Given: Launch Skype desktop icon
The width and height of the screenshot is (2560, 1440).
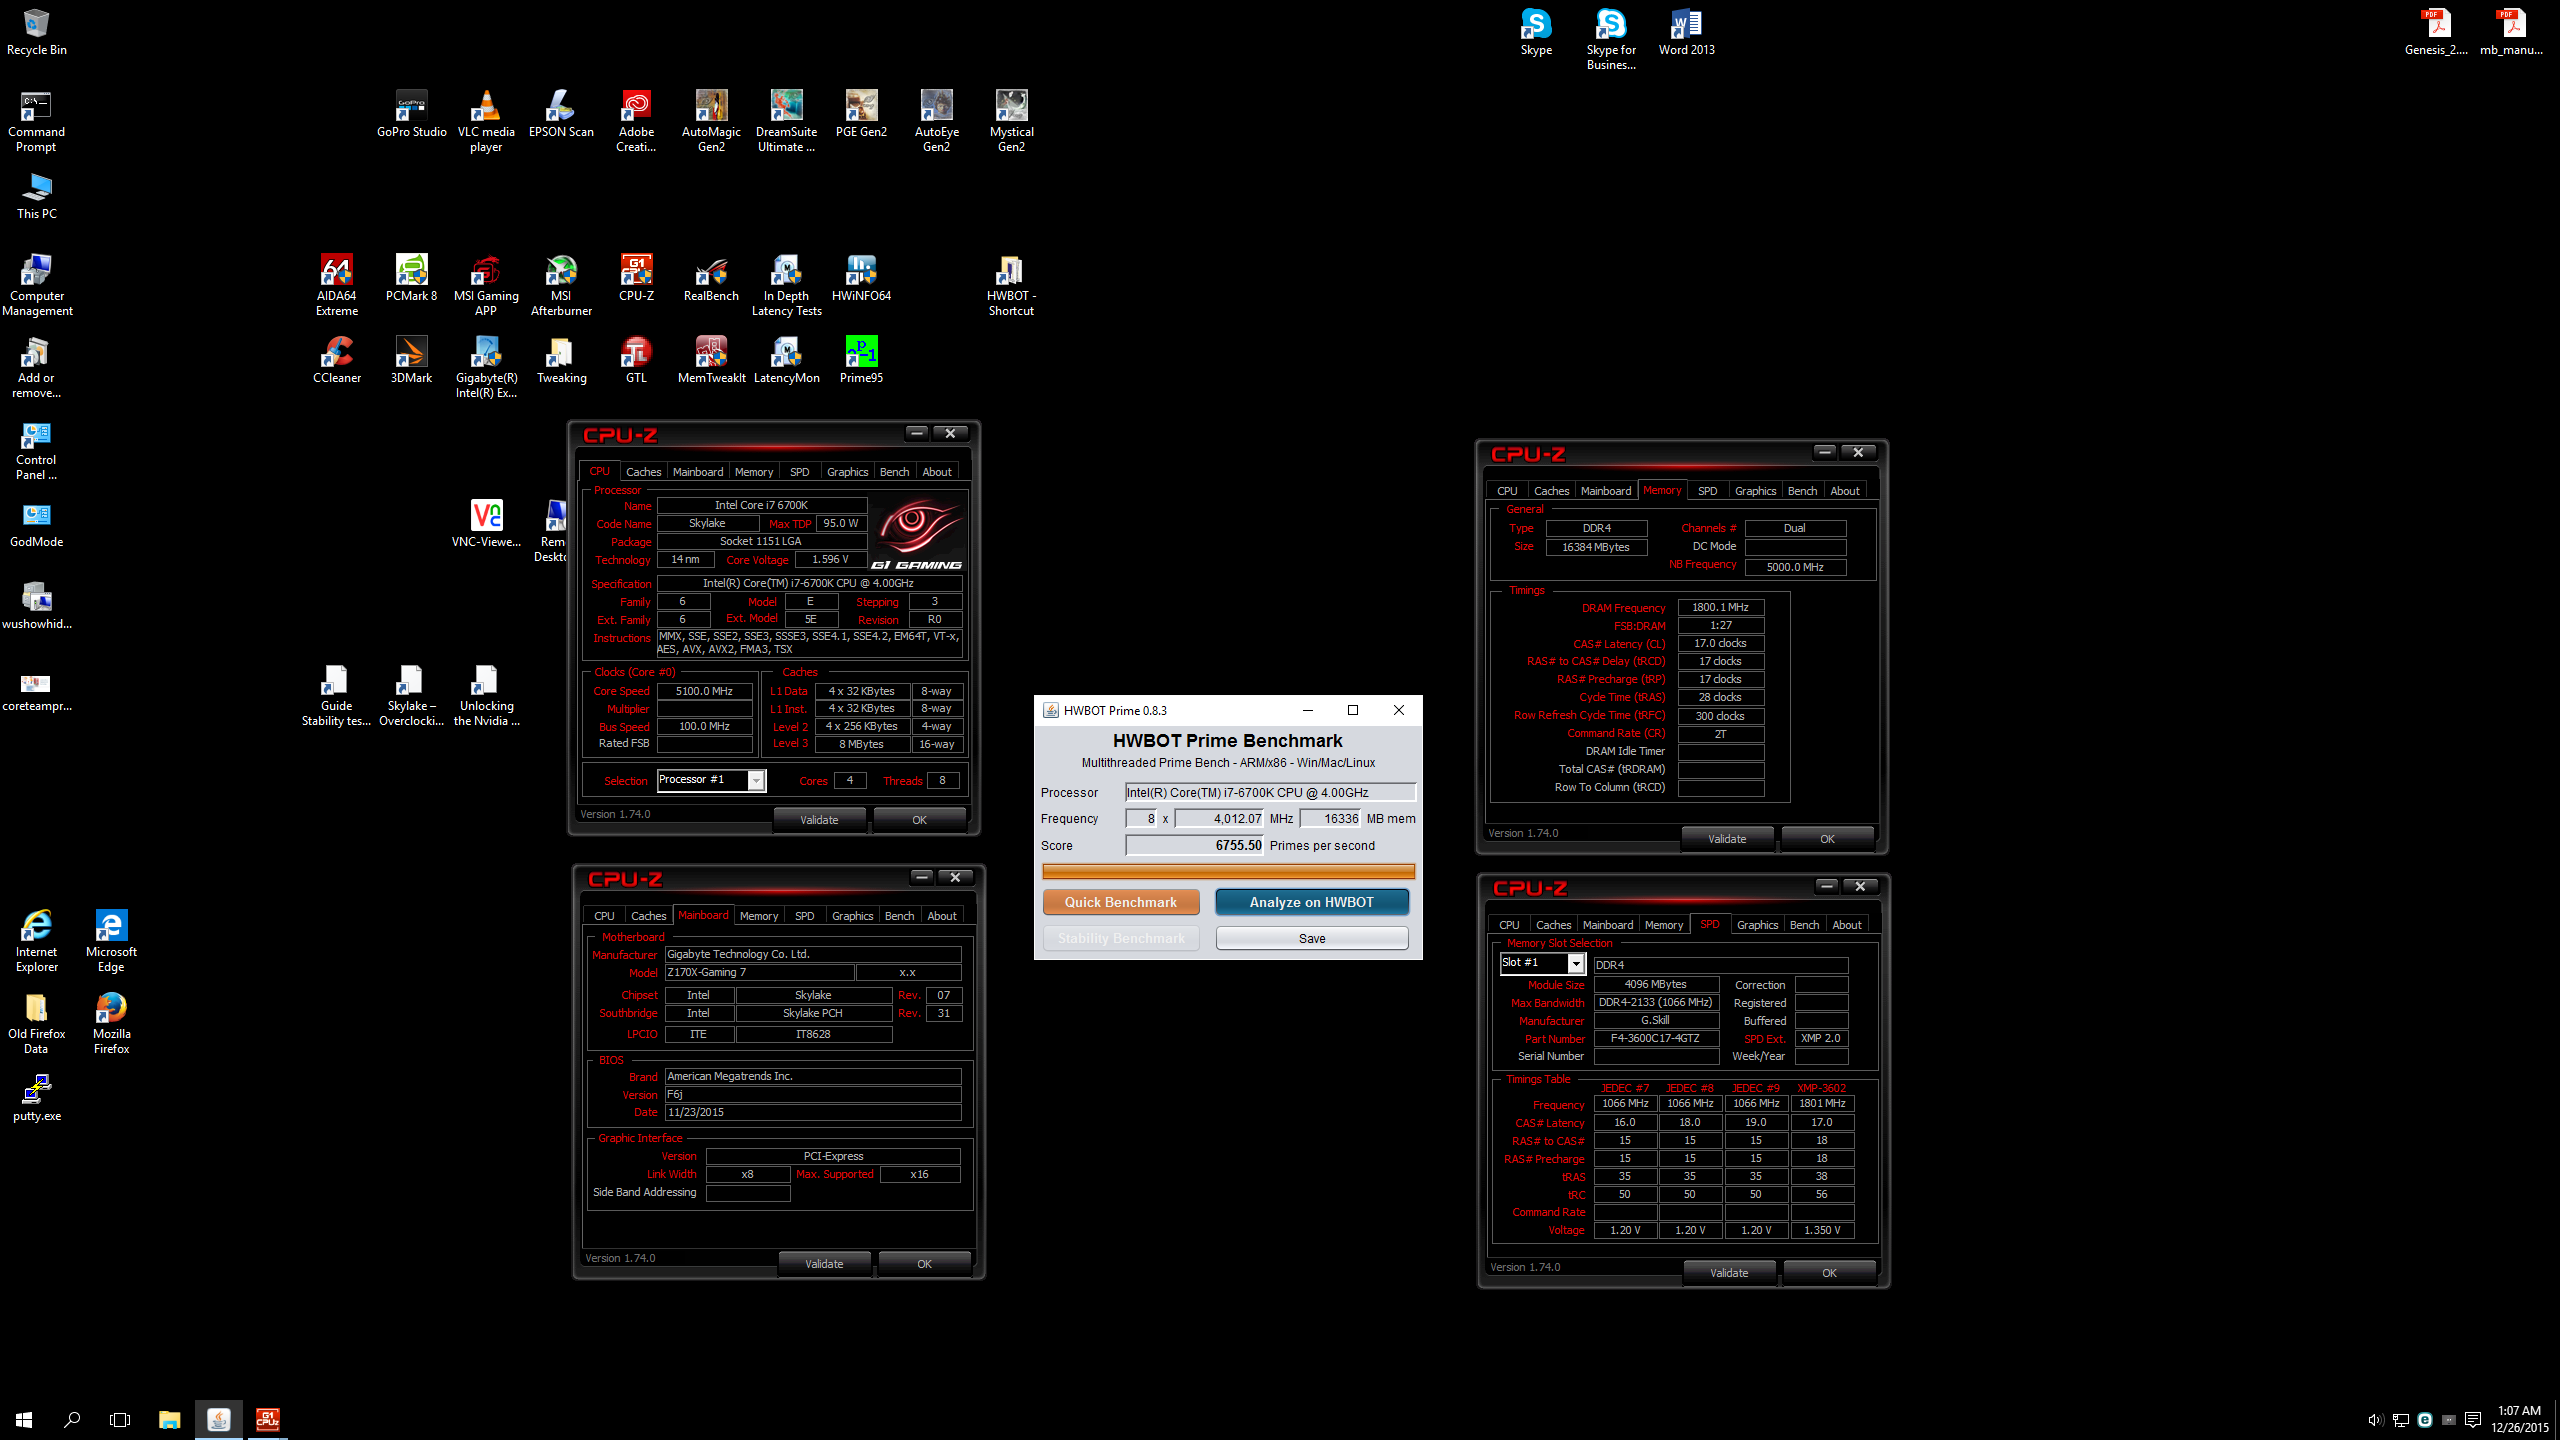Looking at the screenshot, I should (x=1536, y=31).
